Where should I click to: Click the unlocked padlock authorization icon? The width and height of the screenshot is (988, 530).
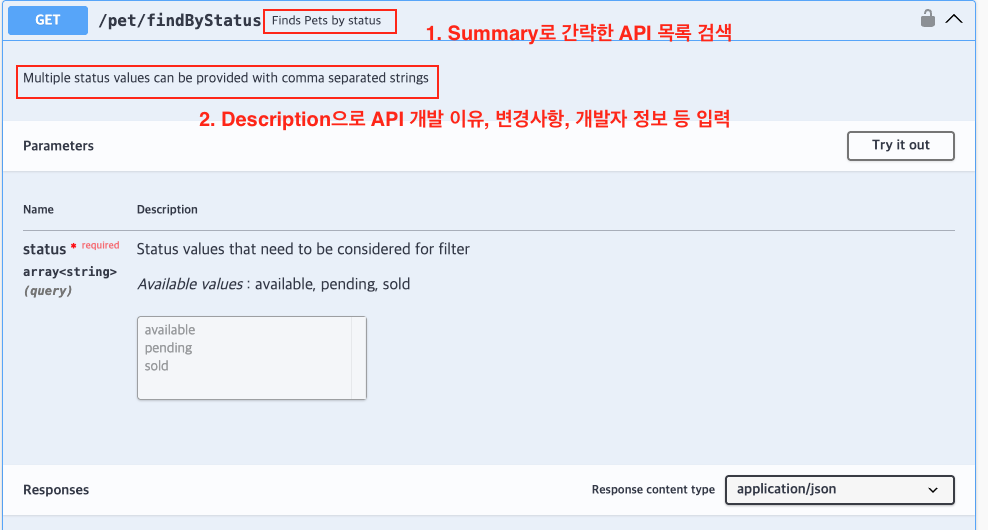[x=927, y=18]
